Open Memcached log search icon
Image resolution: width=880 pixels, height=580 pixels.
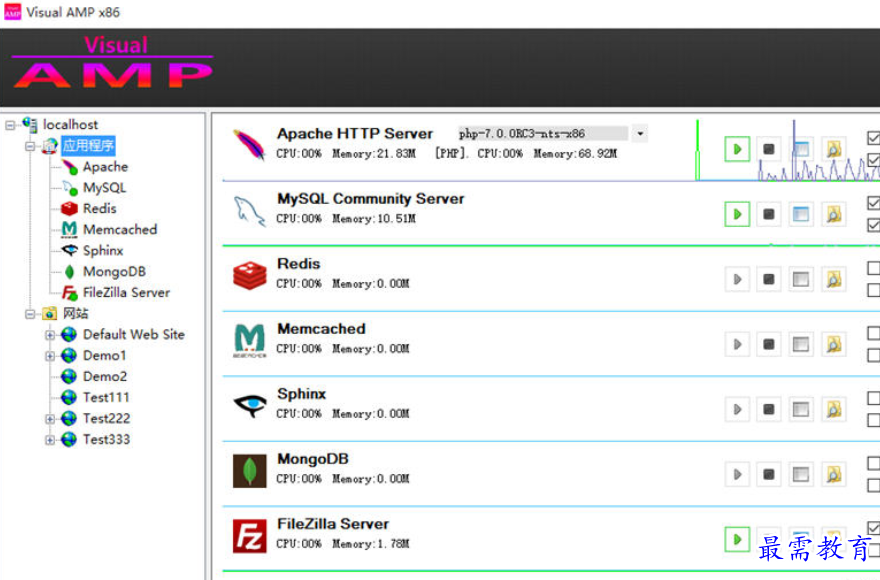(x=833, y=344)
